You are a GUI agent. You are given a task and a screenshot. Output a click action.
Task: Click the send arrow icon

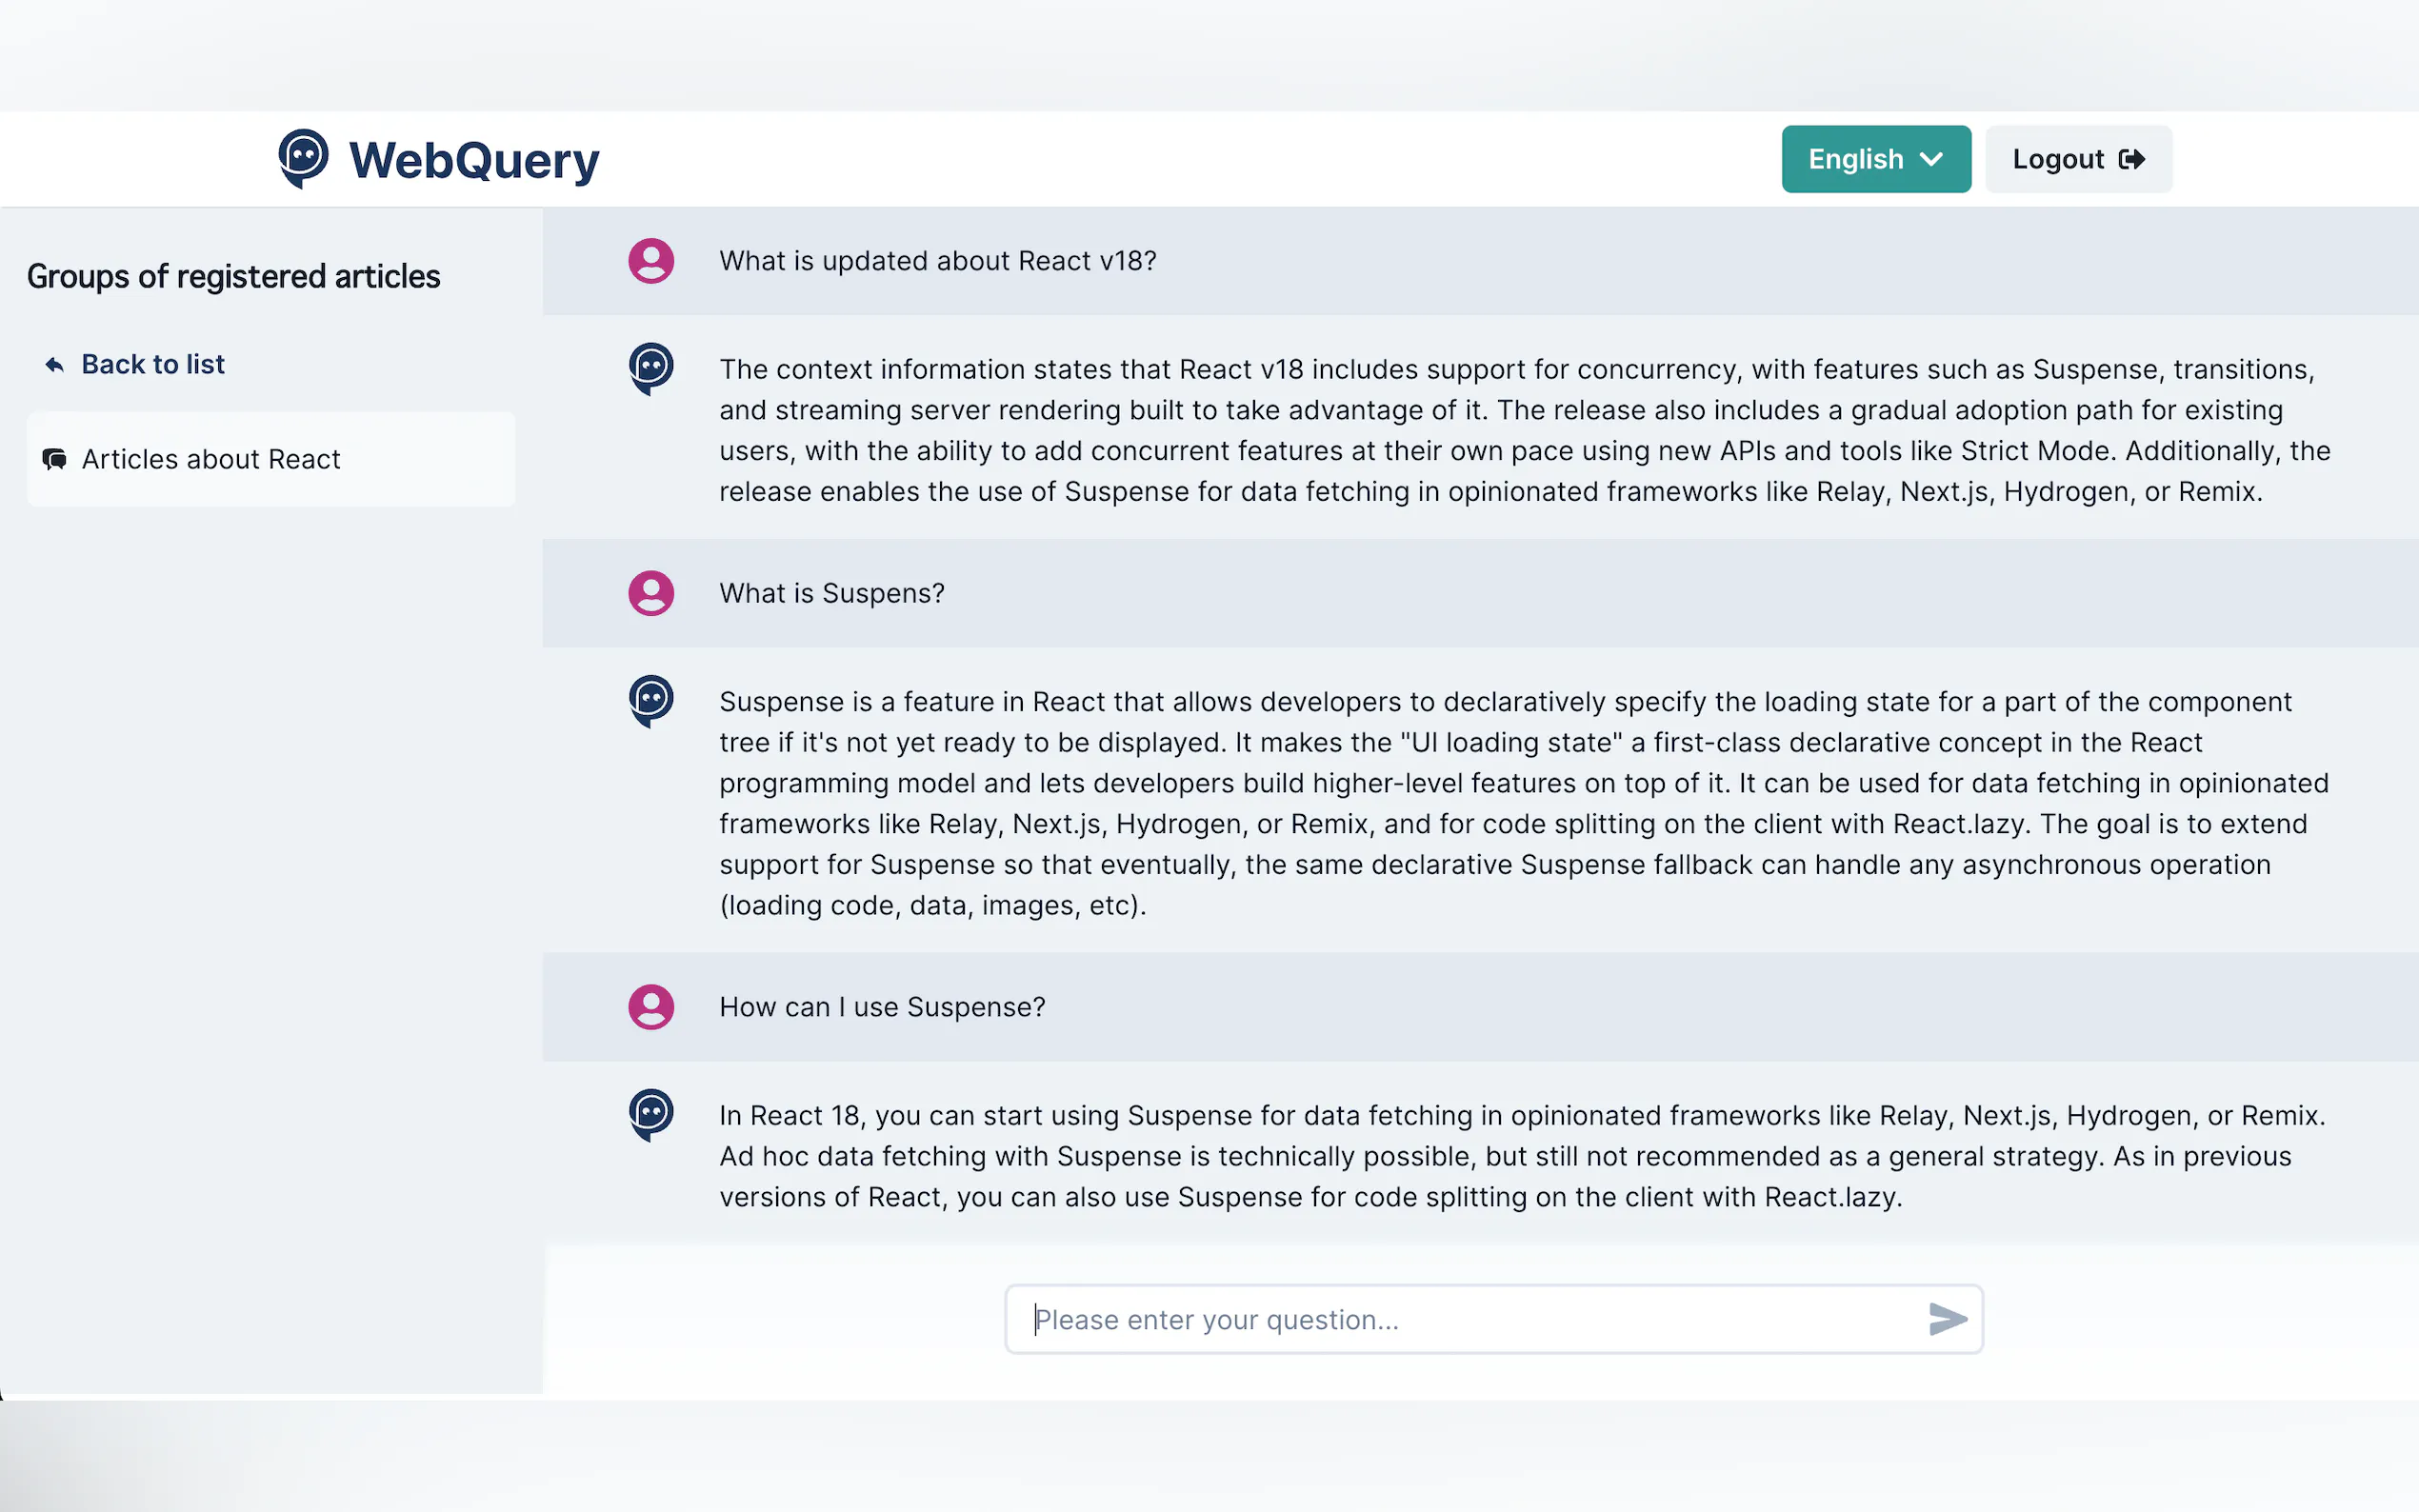coord(1946,1319)
